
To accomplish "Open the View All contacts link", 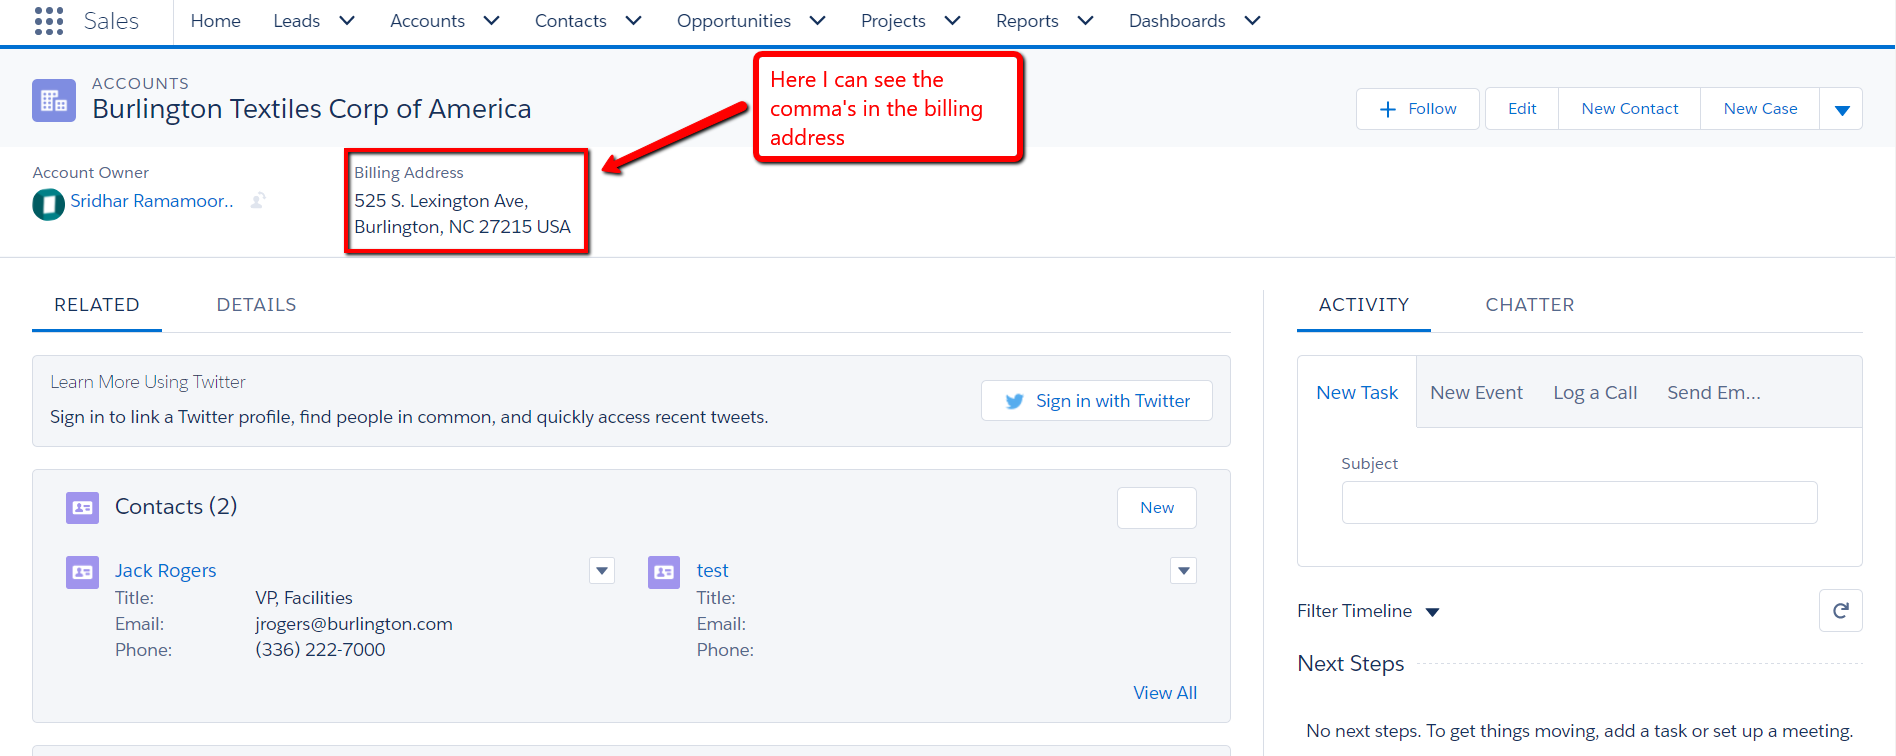I will [x=1164, y=693].
